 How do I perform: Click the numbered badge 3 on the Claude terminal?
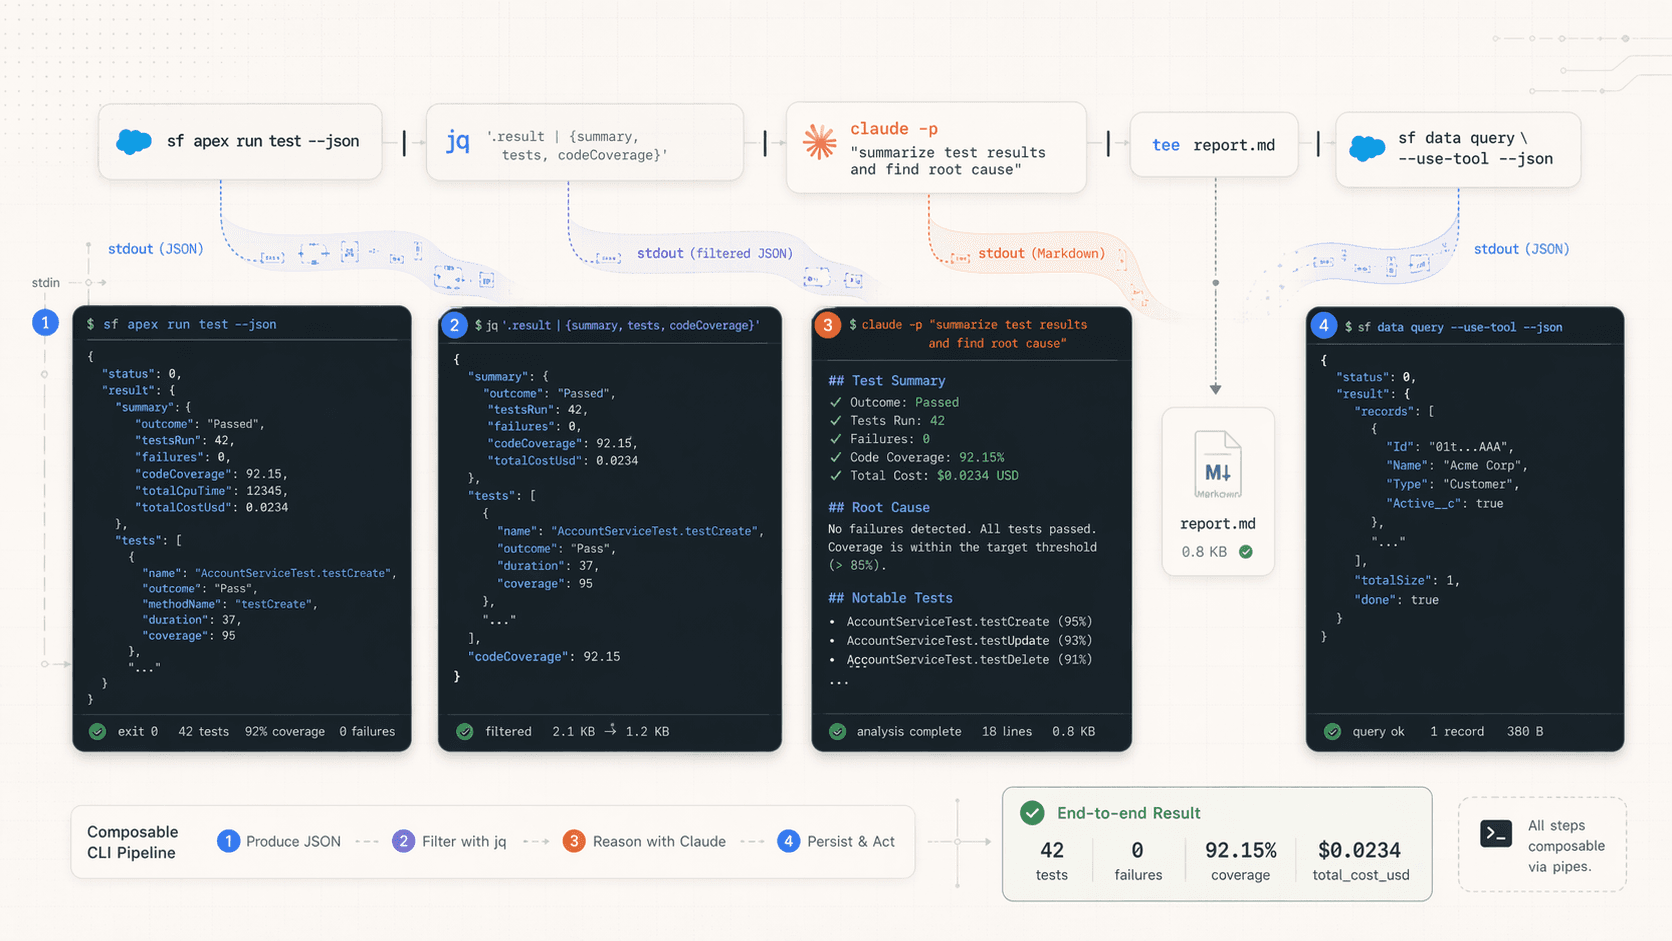(x=827, y=325)
